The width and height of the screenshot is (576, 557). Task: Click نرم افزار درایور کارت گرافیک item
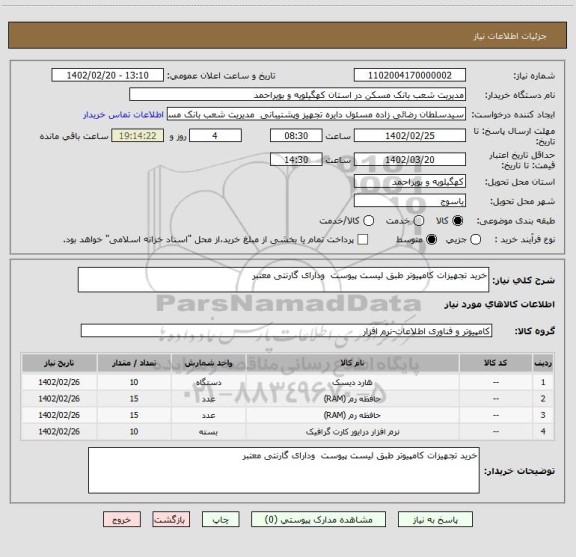[352, 432]
